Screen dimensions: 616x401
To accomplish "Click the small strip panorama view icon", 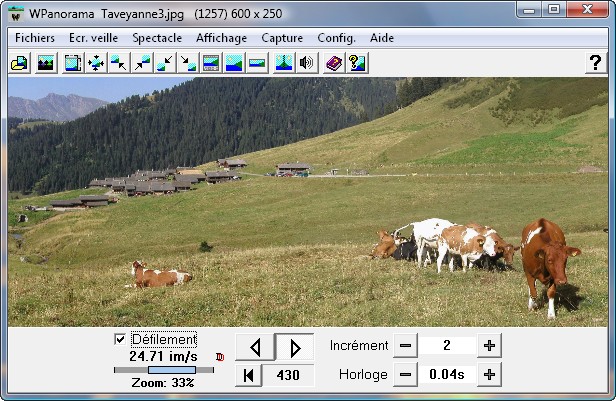I will click(x=257, y=63).
